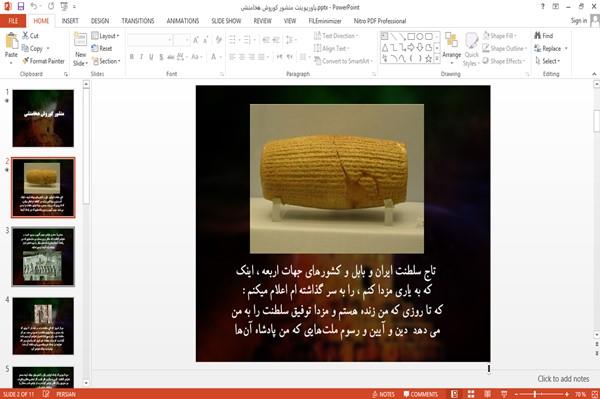Click the Find binoculars button
The image size is (600, 399).
(x=544, y=36)
